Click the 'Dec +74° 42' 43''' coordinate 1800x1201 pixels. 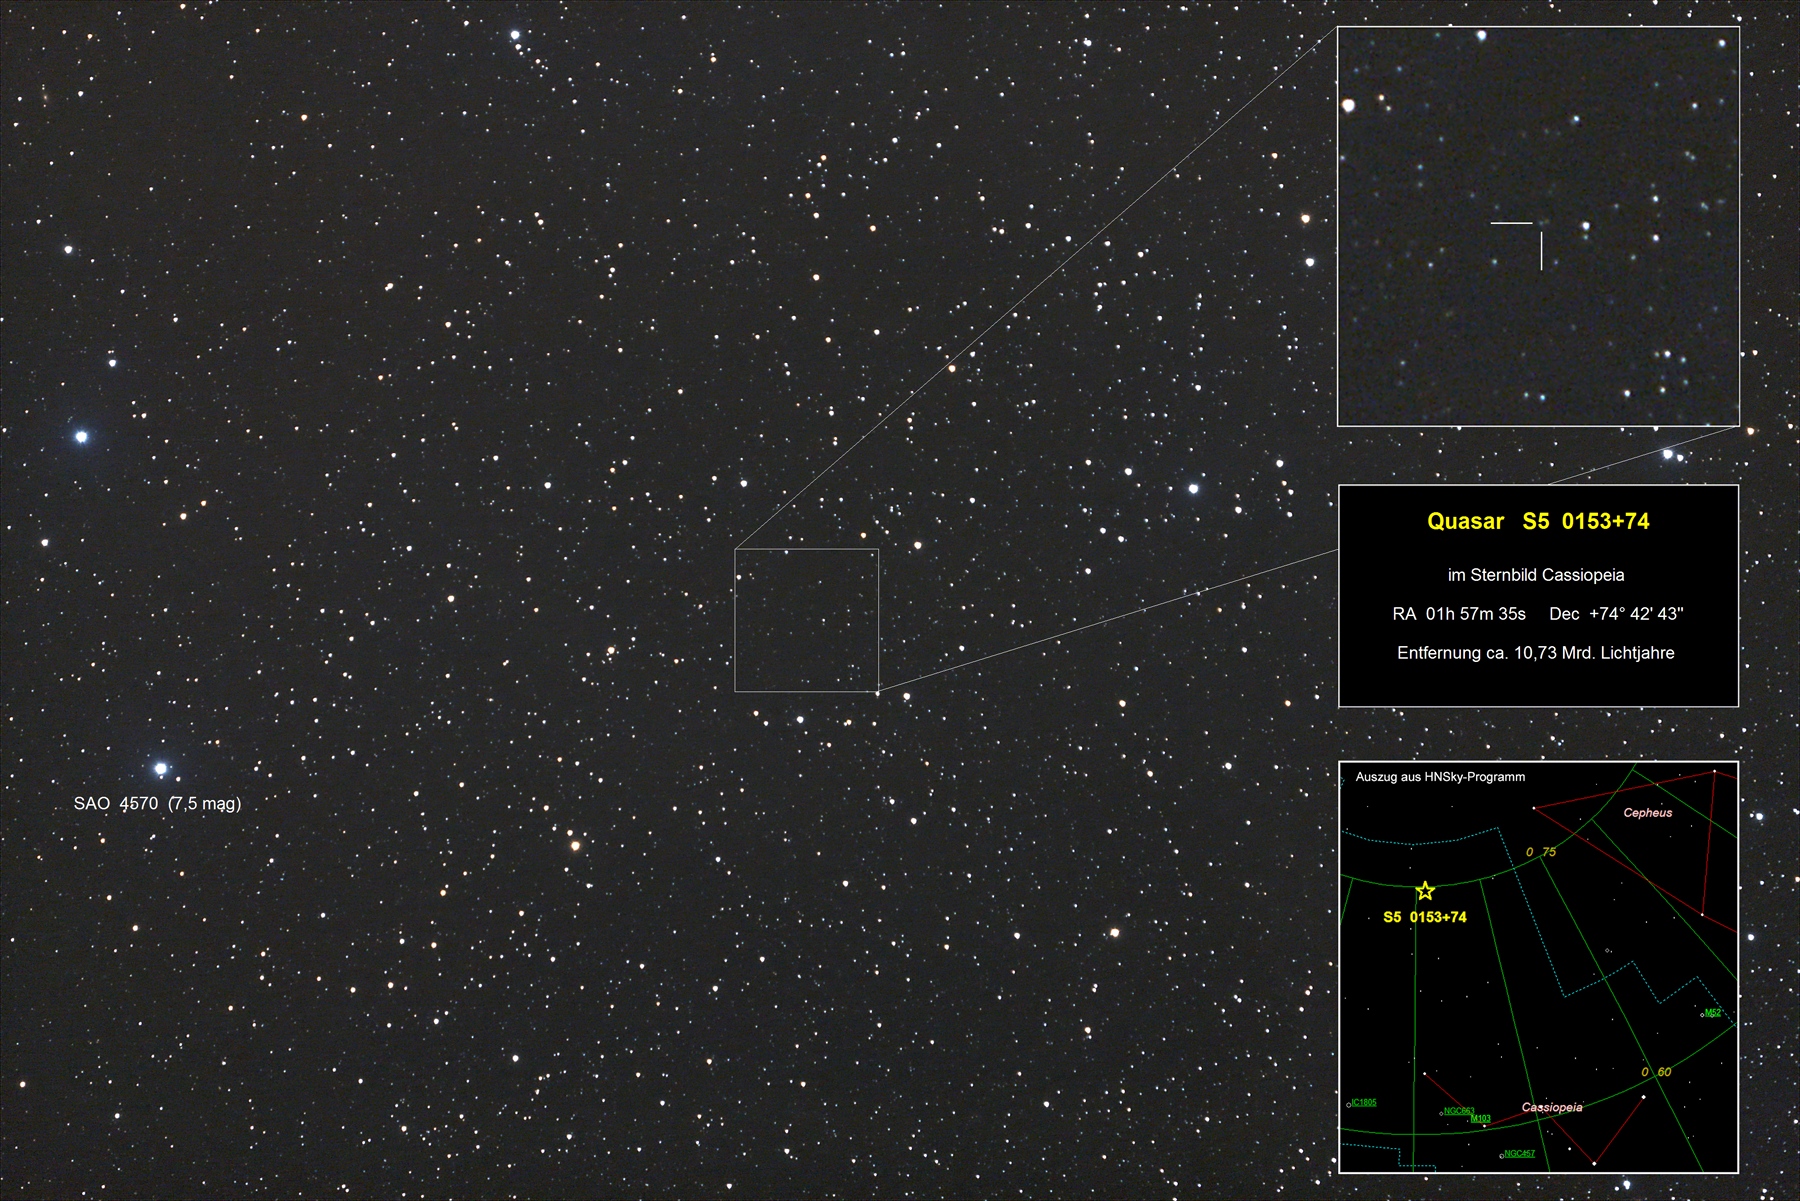(x=1616, y=614)
